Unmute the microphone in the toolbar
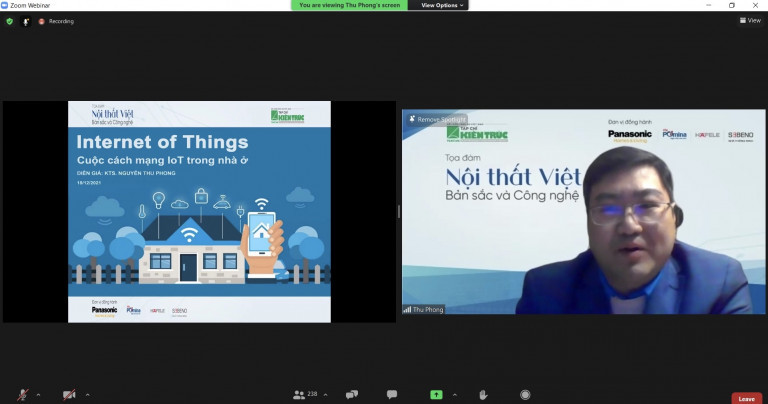Screen dimensions: 768x404 click(x=23, y=394)
